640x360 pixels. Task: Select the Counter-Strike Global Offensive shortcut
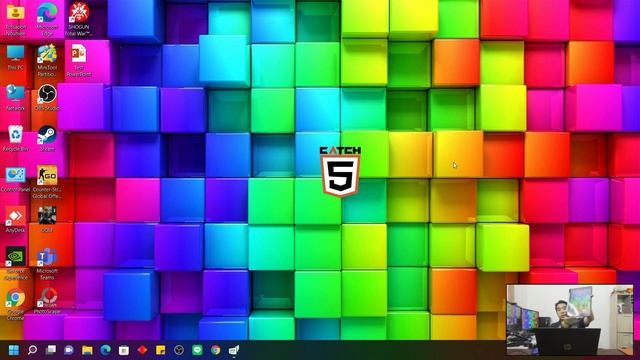pos(47,182)
